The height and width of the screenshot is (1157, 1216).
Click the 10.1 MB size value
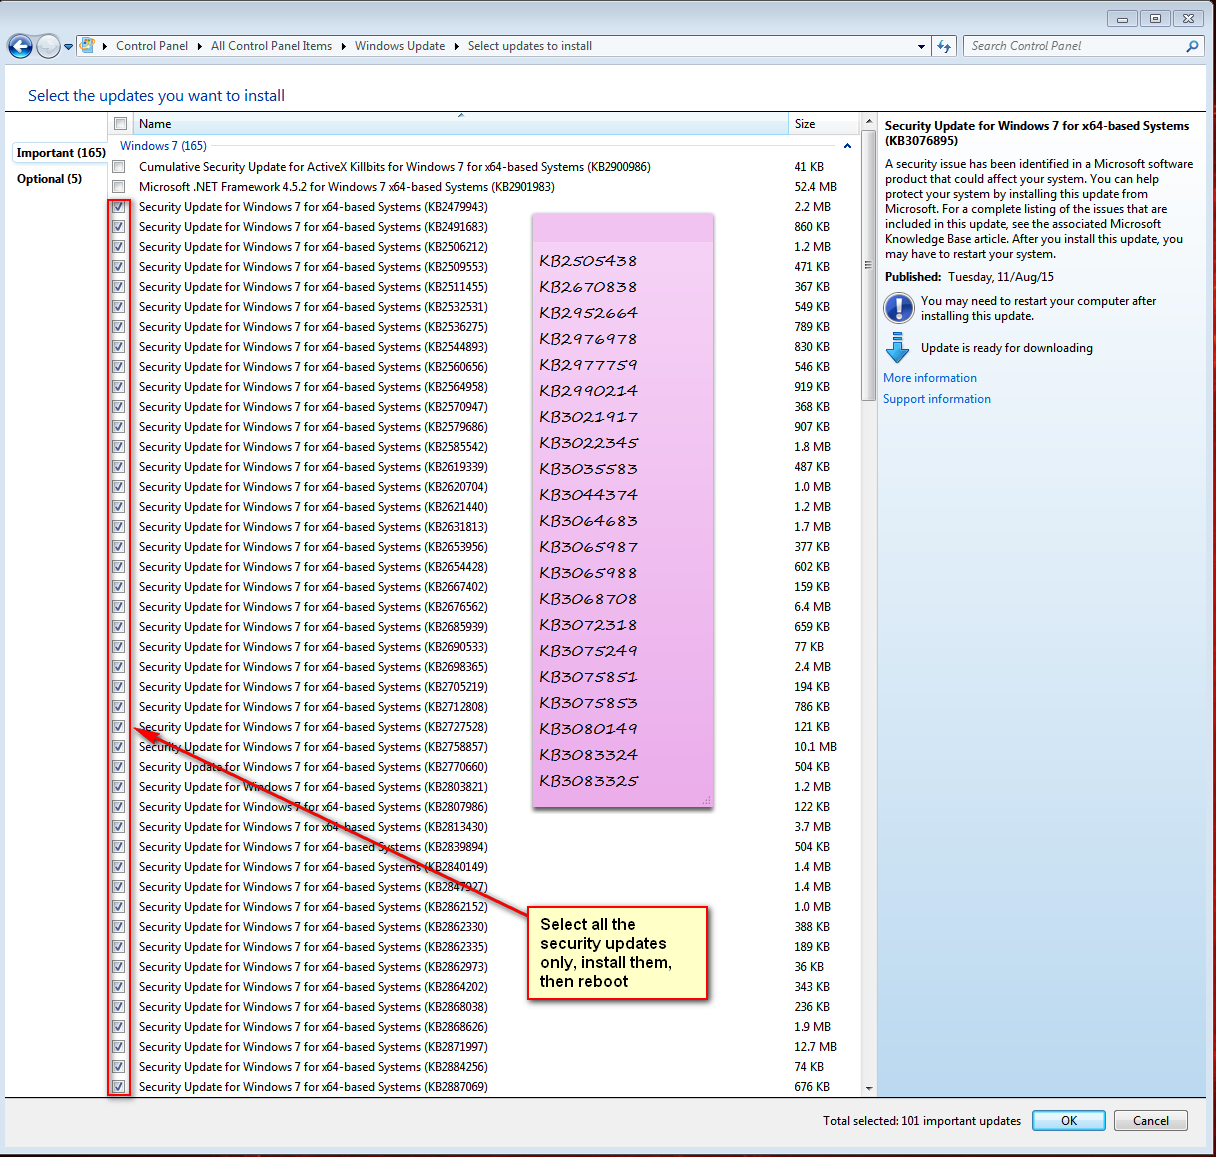(x=815, y=747)
